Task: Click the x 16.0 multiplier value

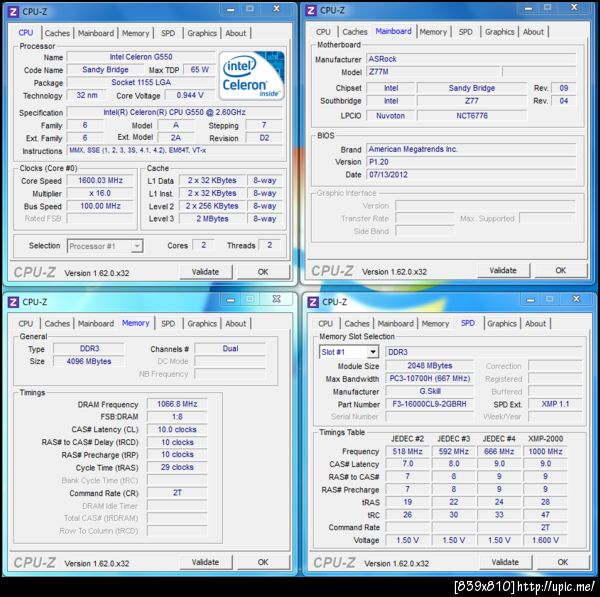Action: (x=100, y=193)
